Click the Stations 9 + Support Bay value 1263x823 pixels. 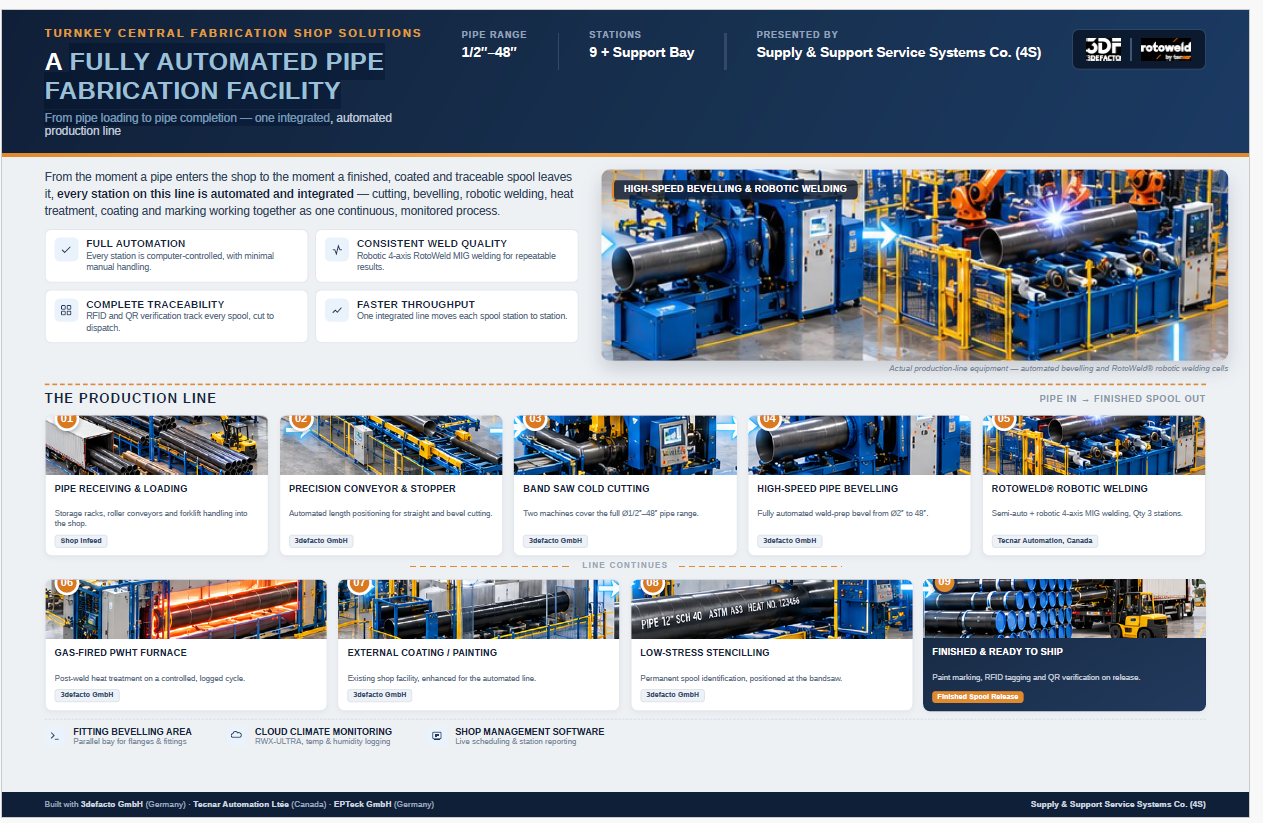click(x=642, y=52)
